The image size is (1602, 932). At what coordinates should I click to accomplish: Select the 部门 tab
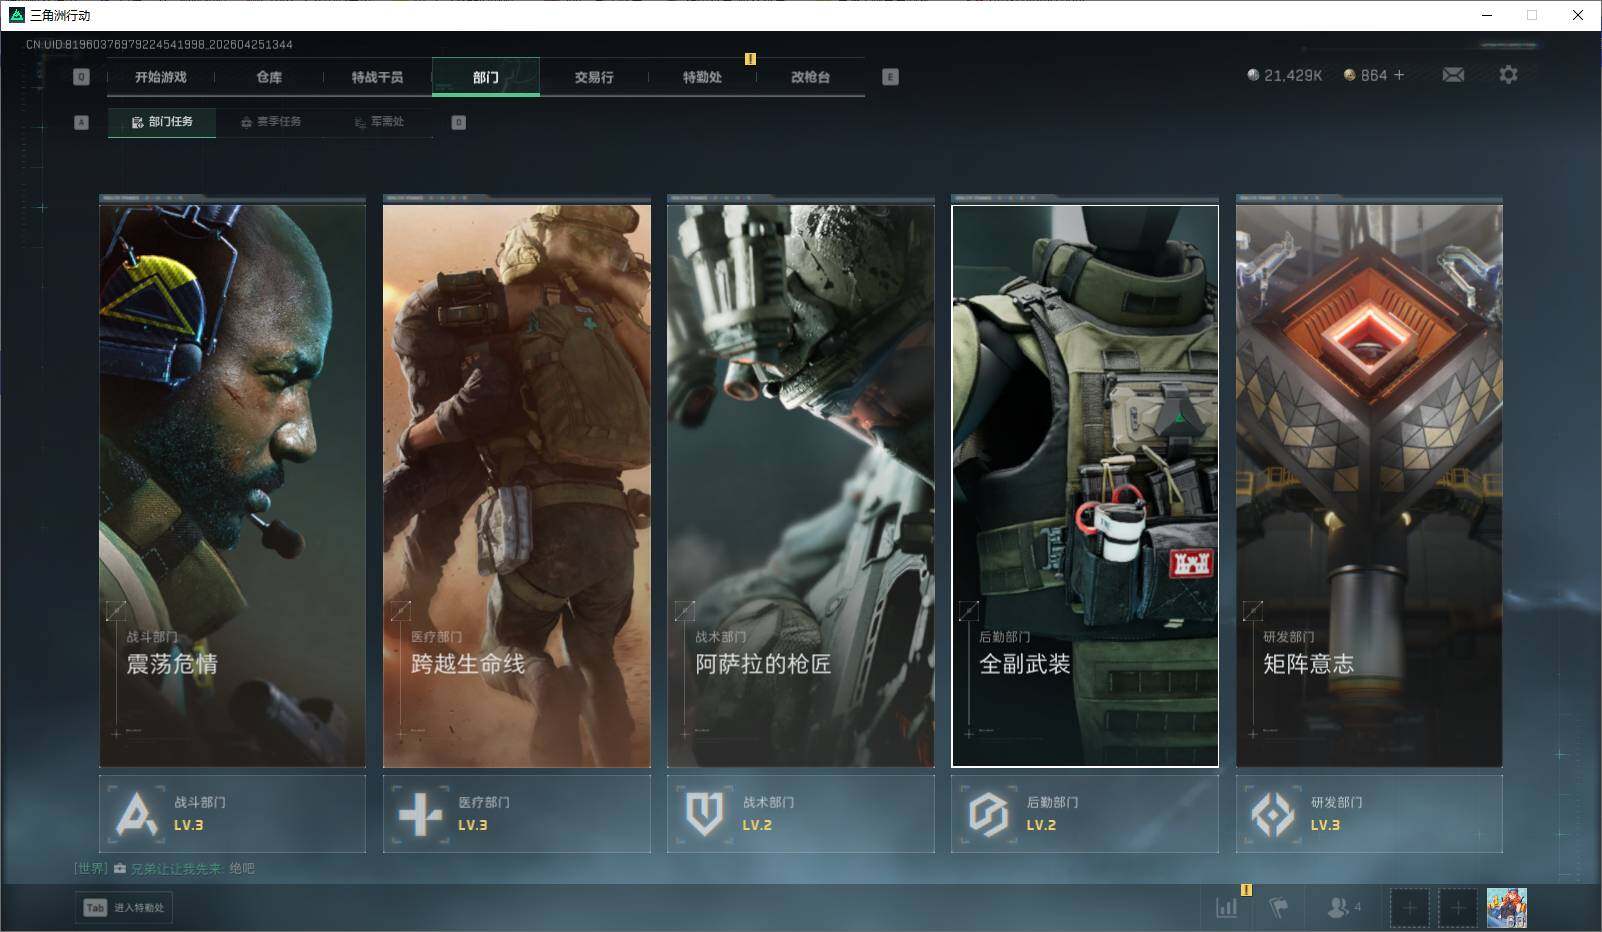(486, 77)
